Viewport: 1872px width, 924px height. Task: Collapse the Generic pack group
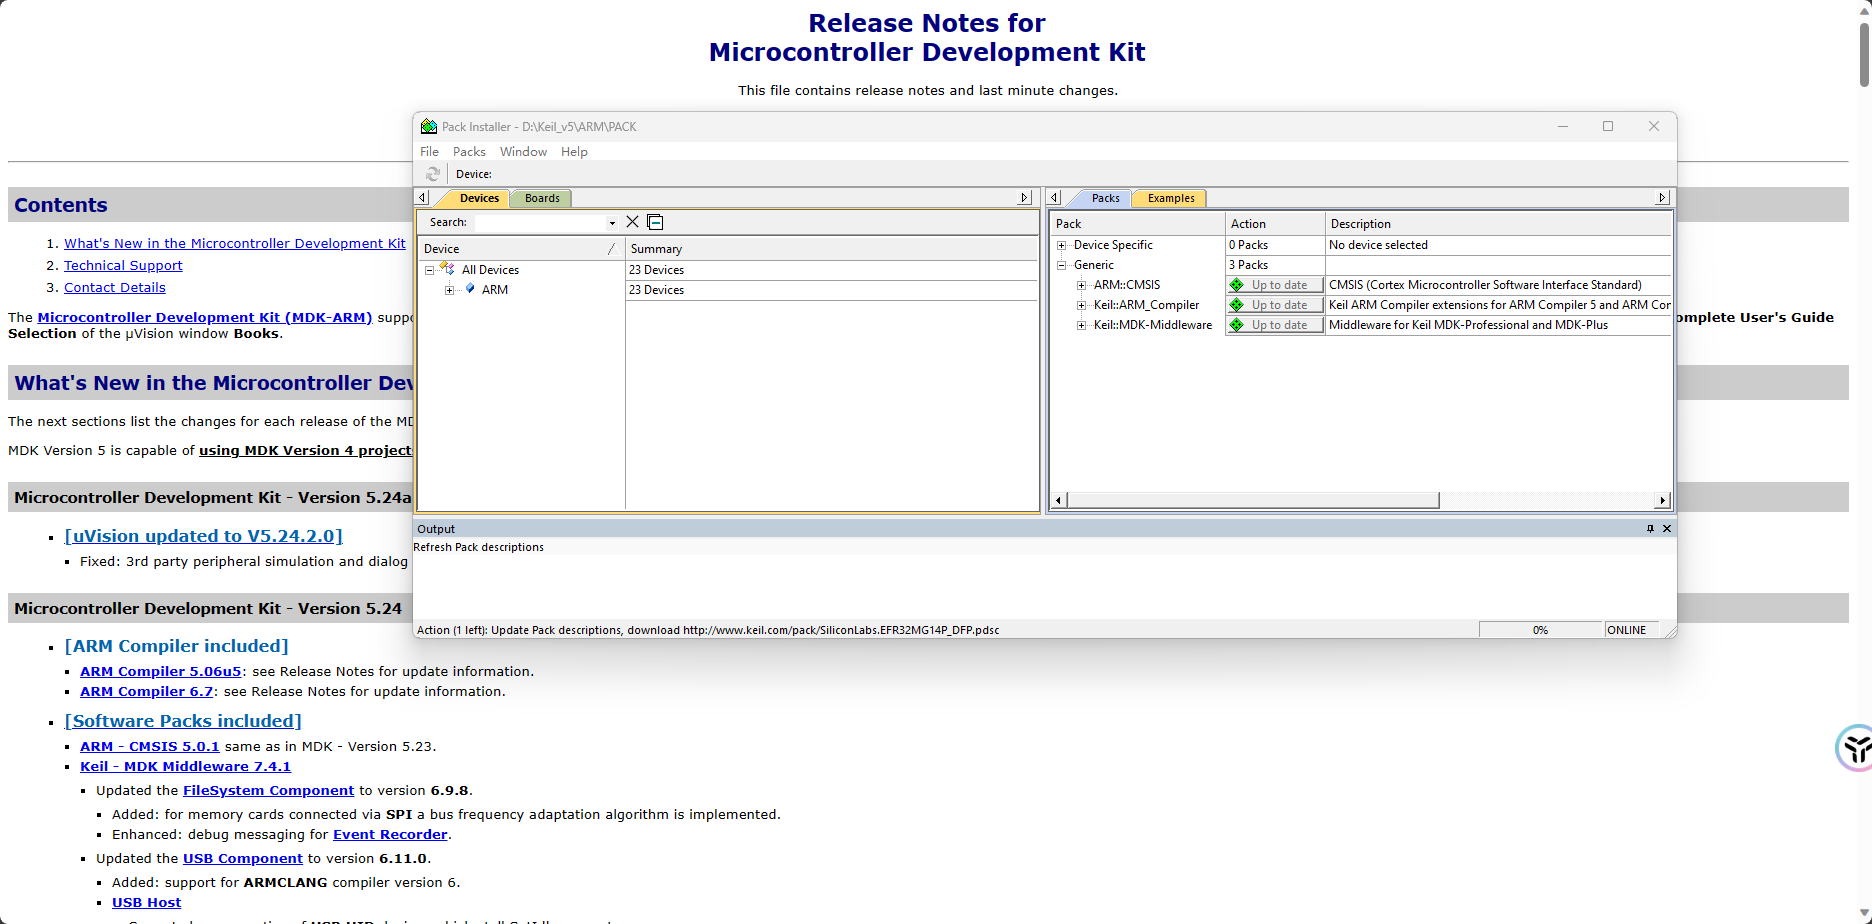[x=1061, y=265]
